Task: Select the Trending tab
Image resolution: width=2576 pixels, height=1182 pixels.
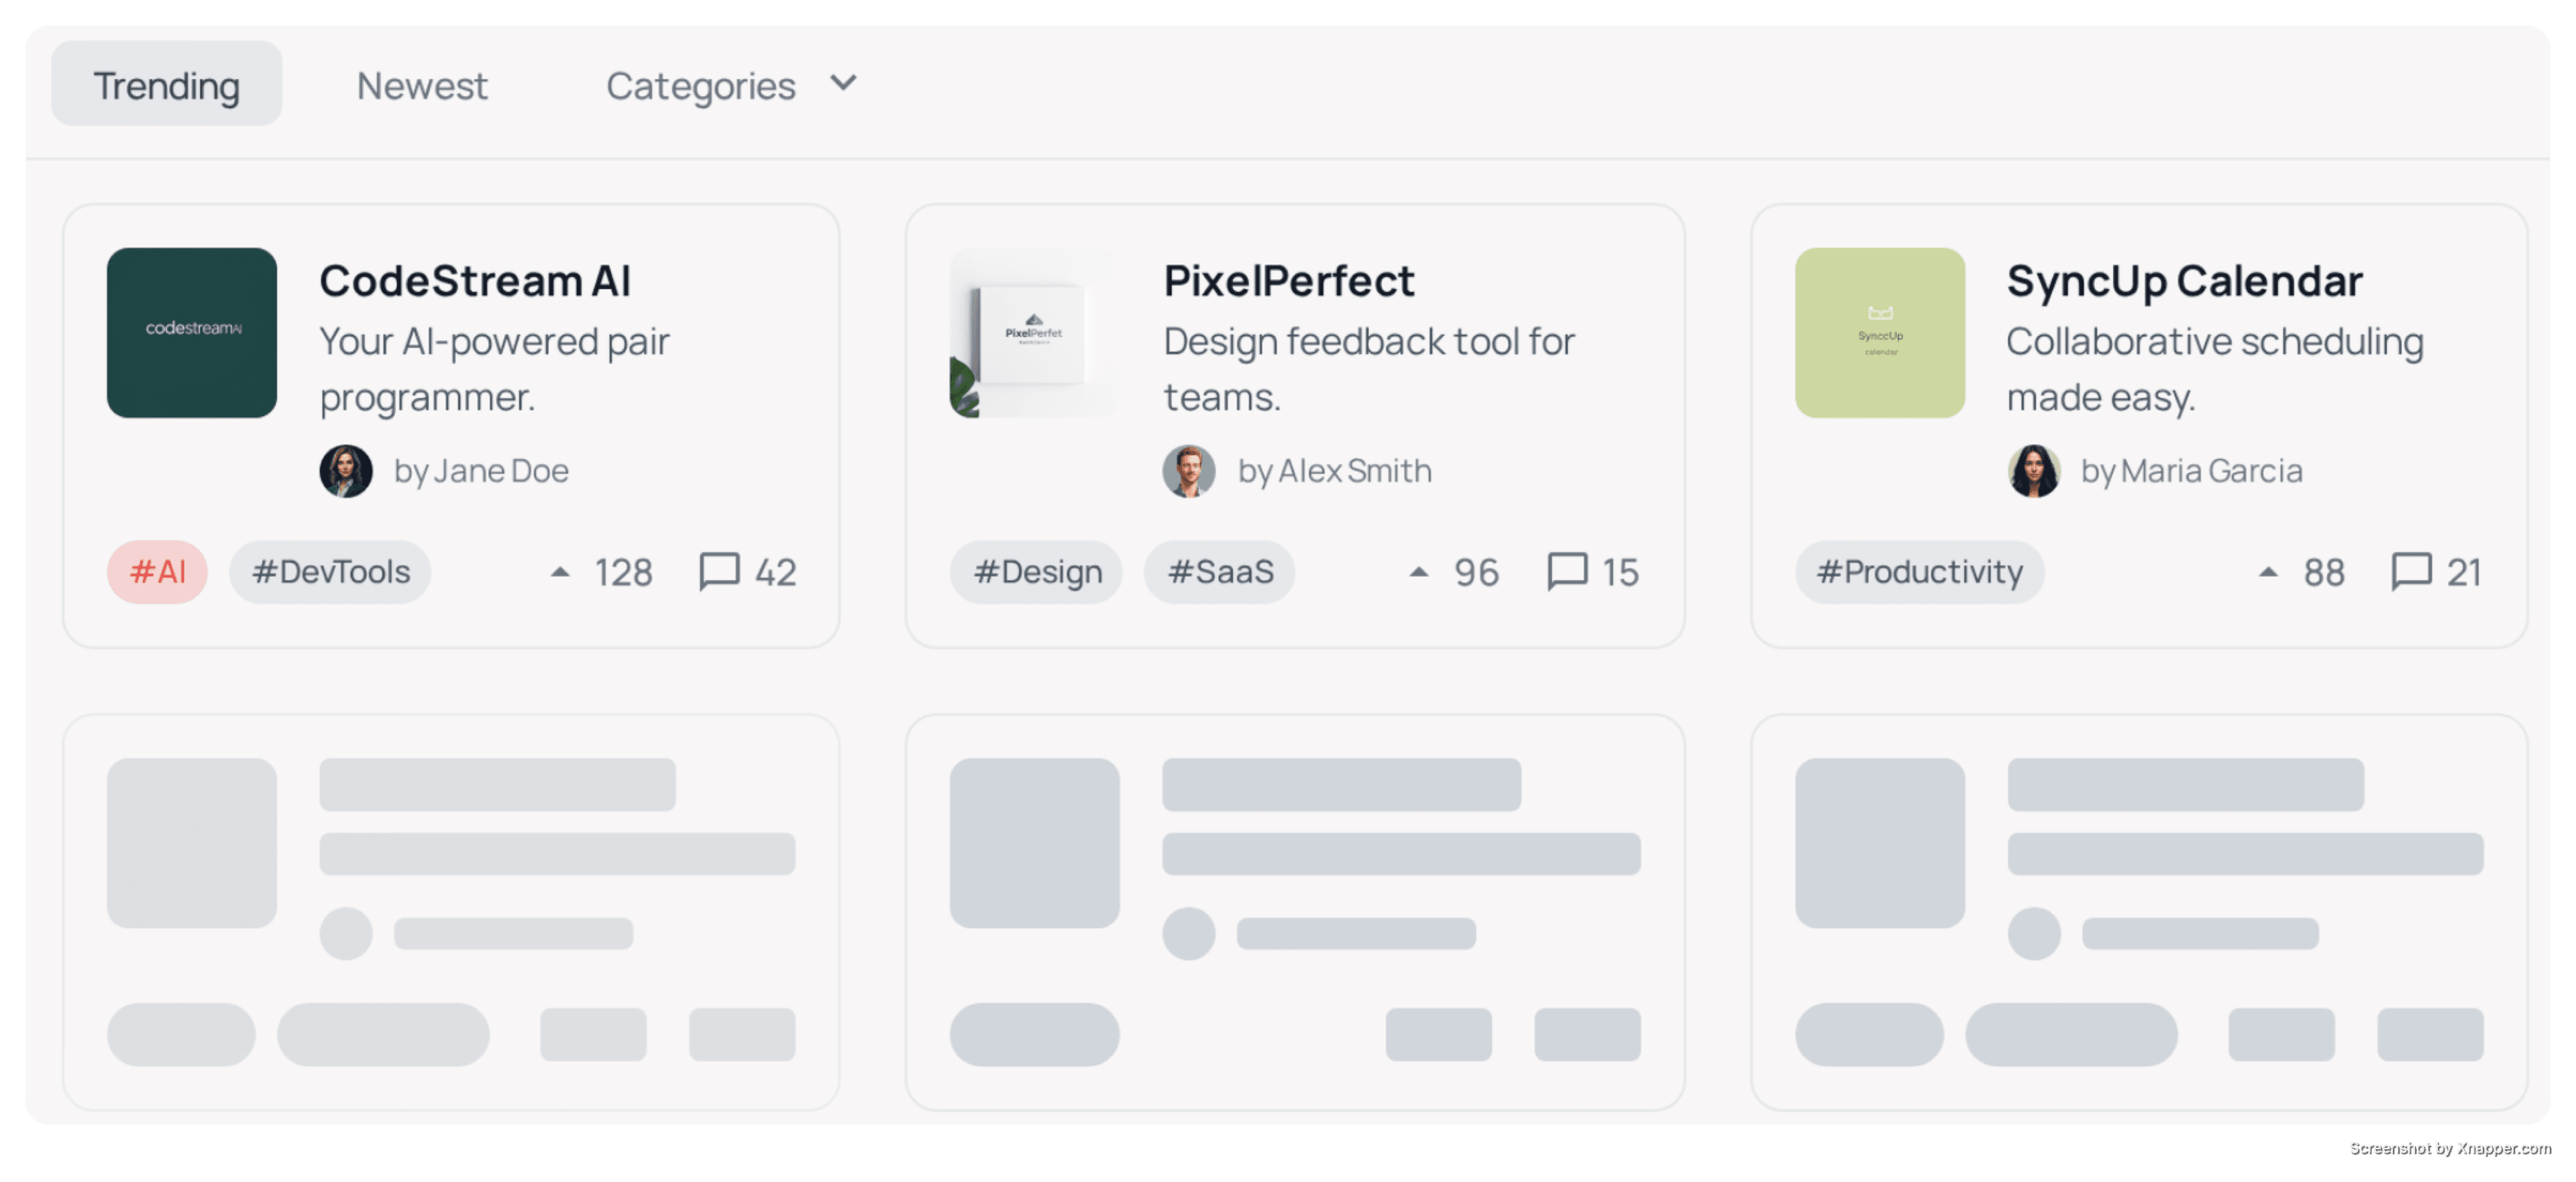Action: tap(166, 83)
